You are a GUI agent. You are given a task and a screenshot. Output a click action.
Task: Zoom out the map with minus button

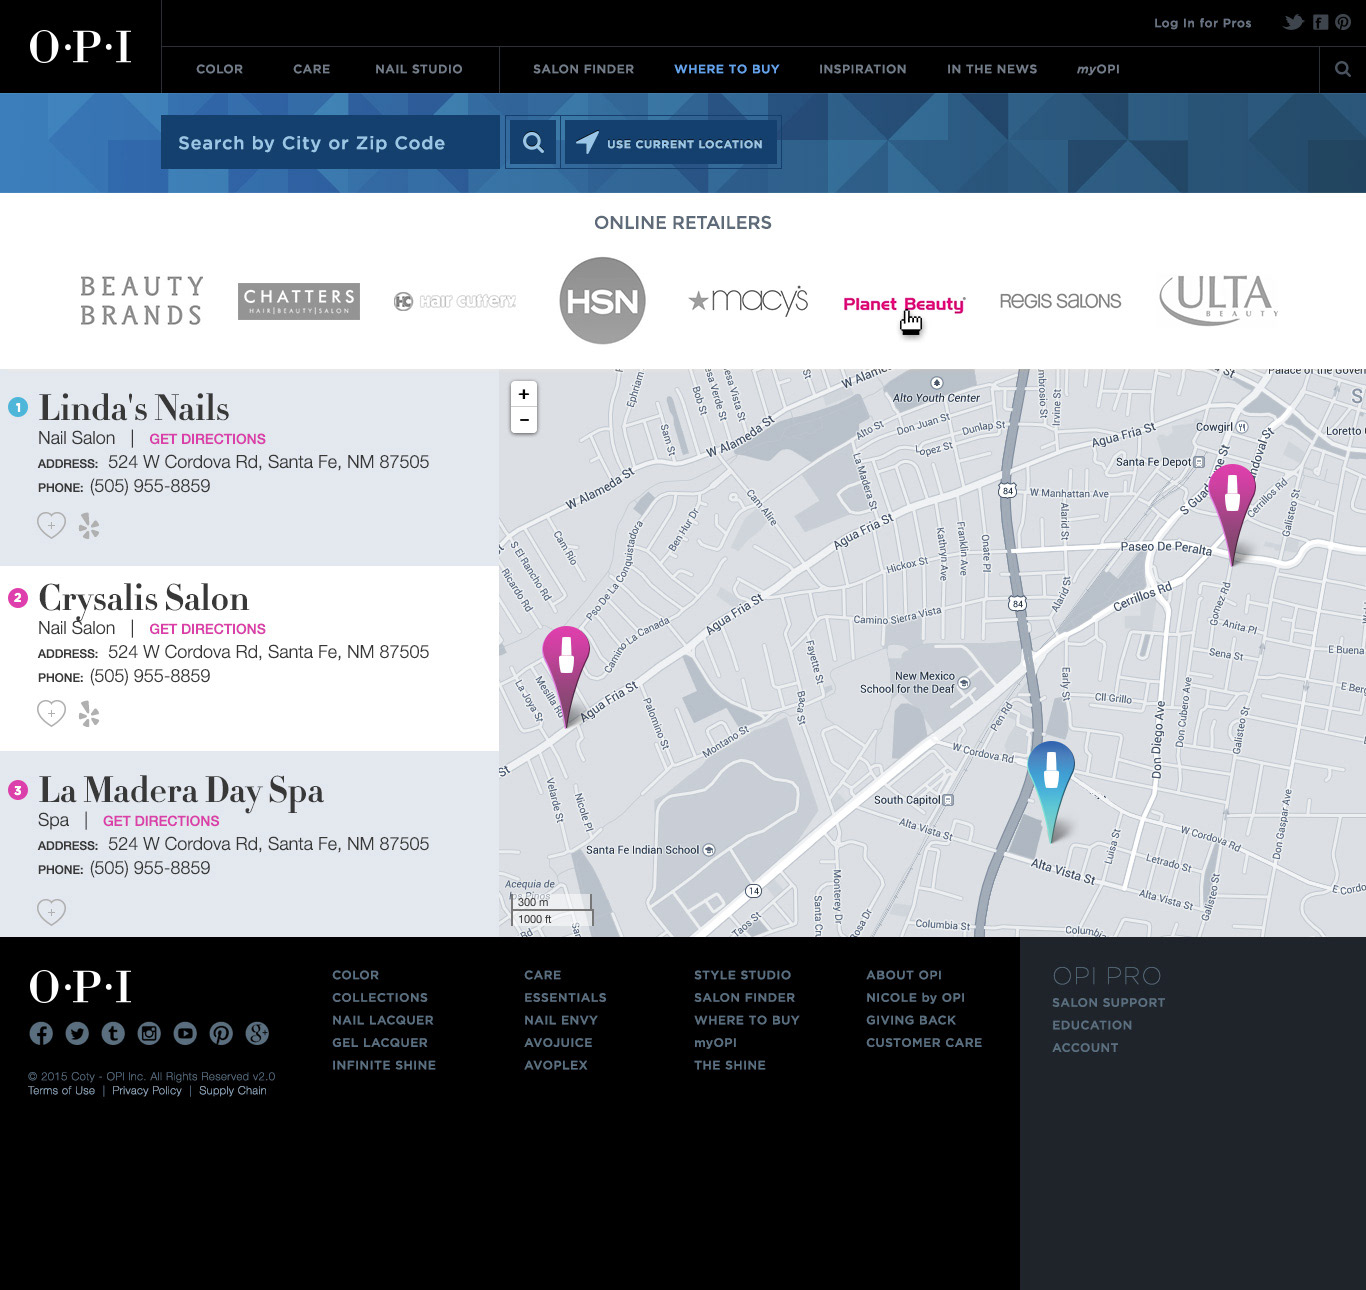[x=524, y=420]
